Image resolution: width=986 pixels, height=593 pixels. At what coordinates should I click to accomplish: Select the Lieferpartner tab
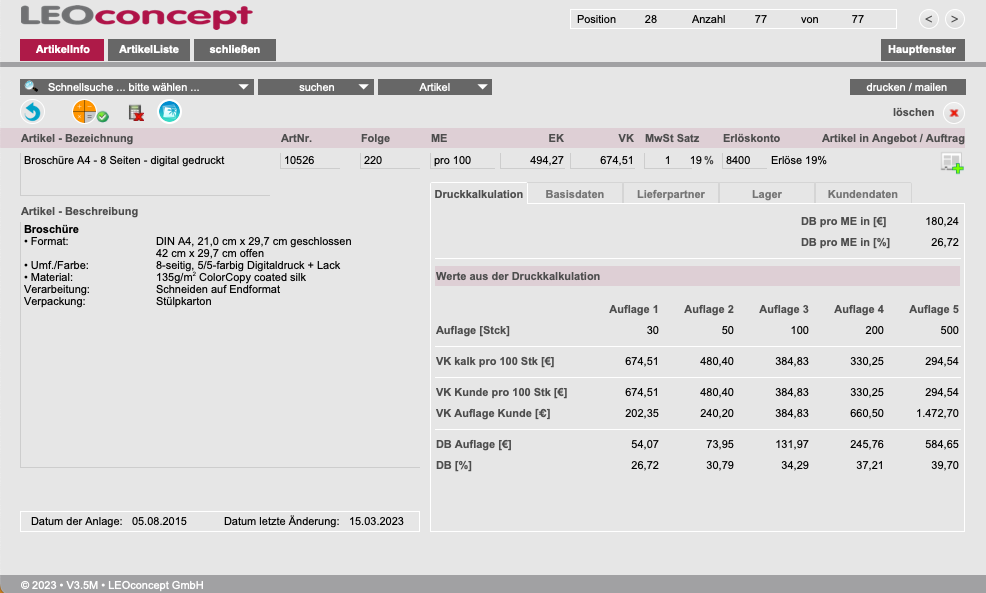click(x=670, y=194)
